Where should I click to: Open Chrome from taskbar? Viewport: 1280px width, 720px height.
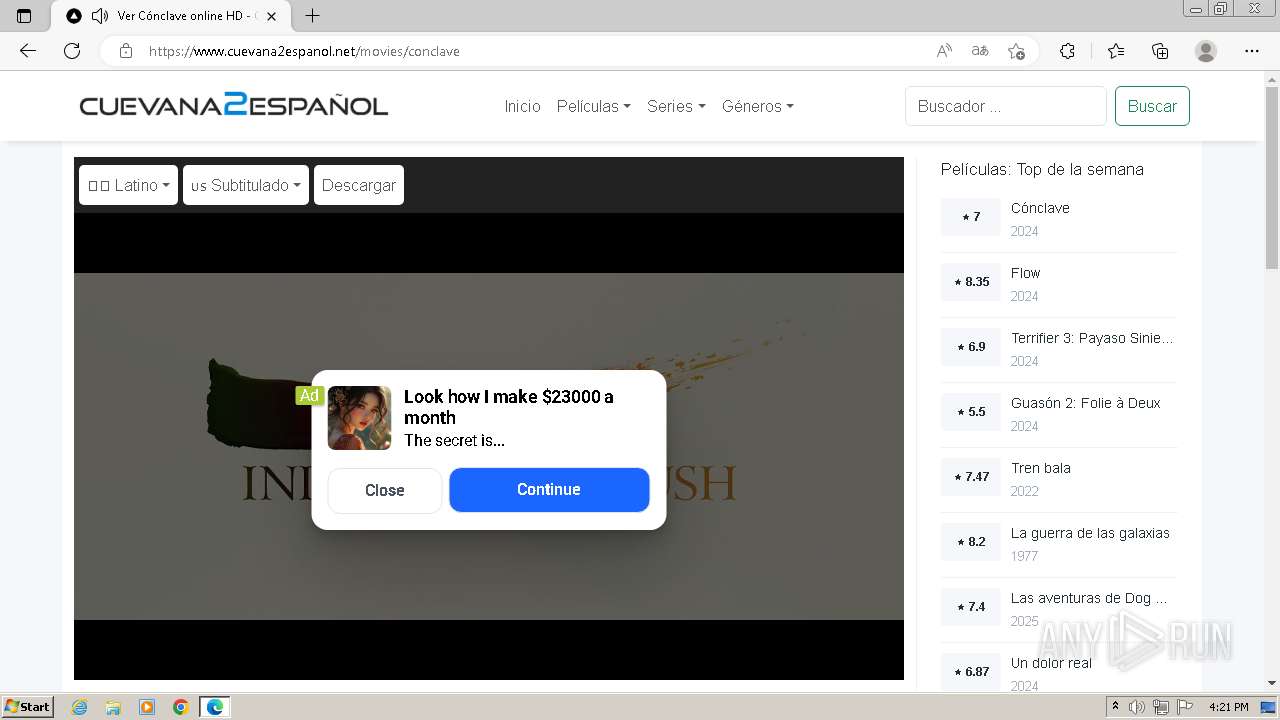[181, 707]
